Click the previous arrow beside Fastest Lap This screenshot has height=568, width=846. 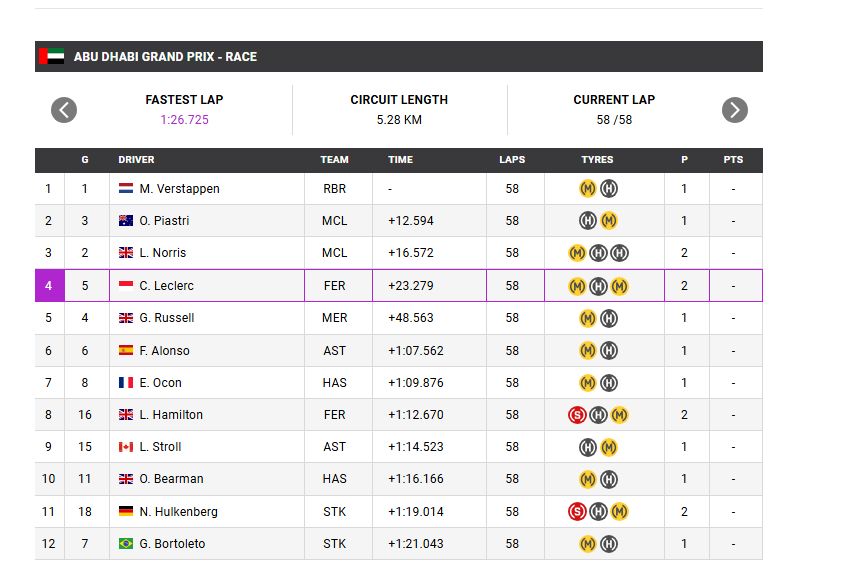pyautogui.click(x=64, y=110)
